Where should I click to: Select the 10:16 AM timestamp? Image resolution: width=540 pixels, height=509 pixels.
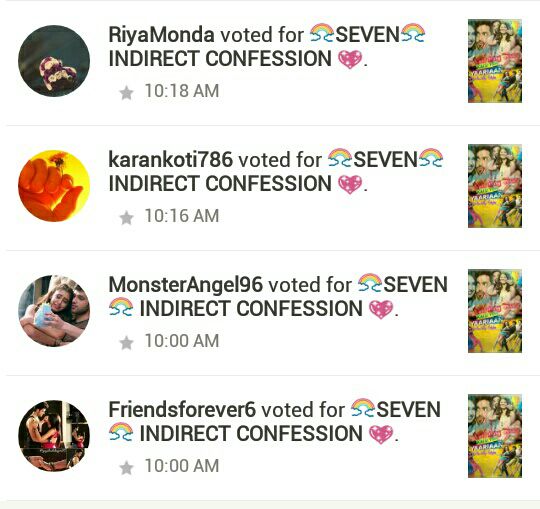coord(181,216)
